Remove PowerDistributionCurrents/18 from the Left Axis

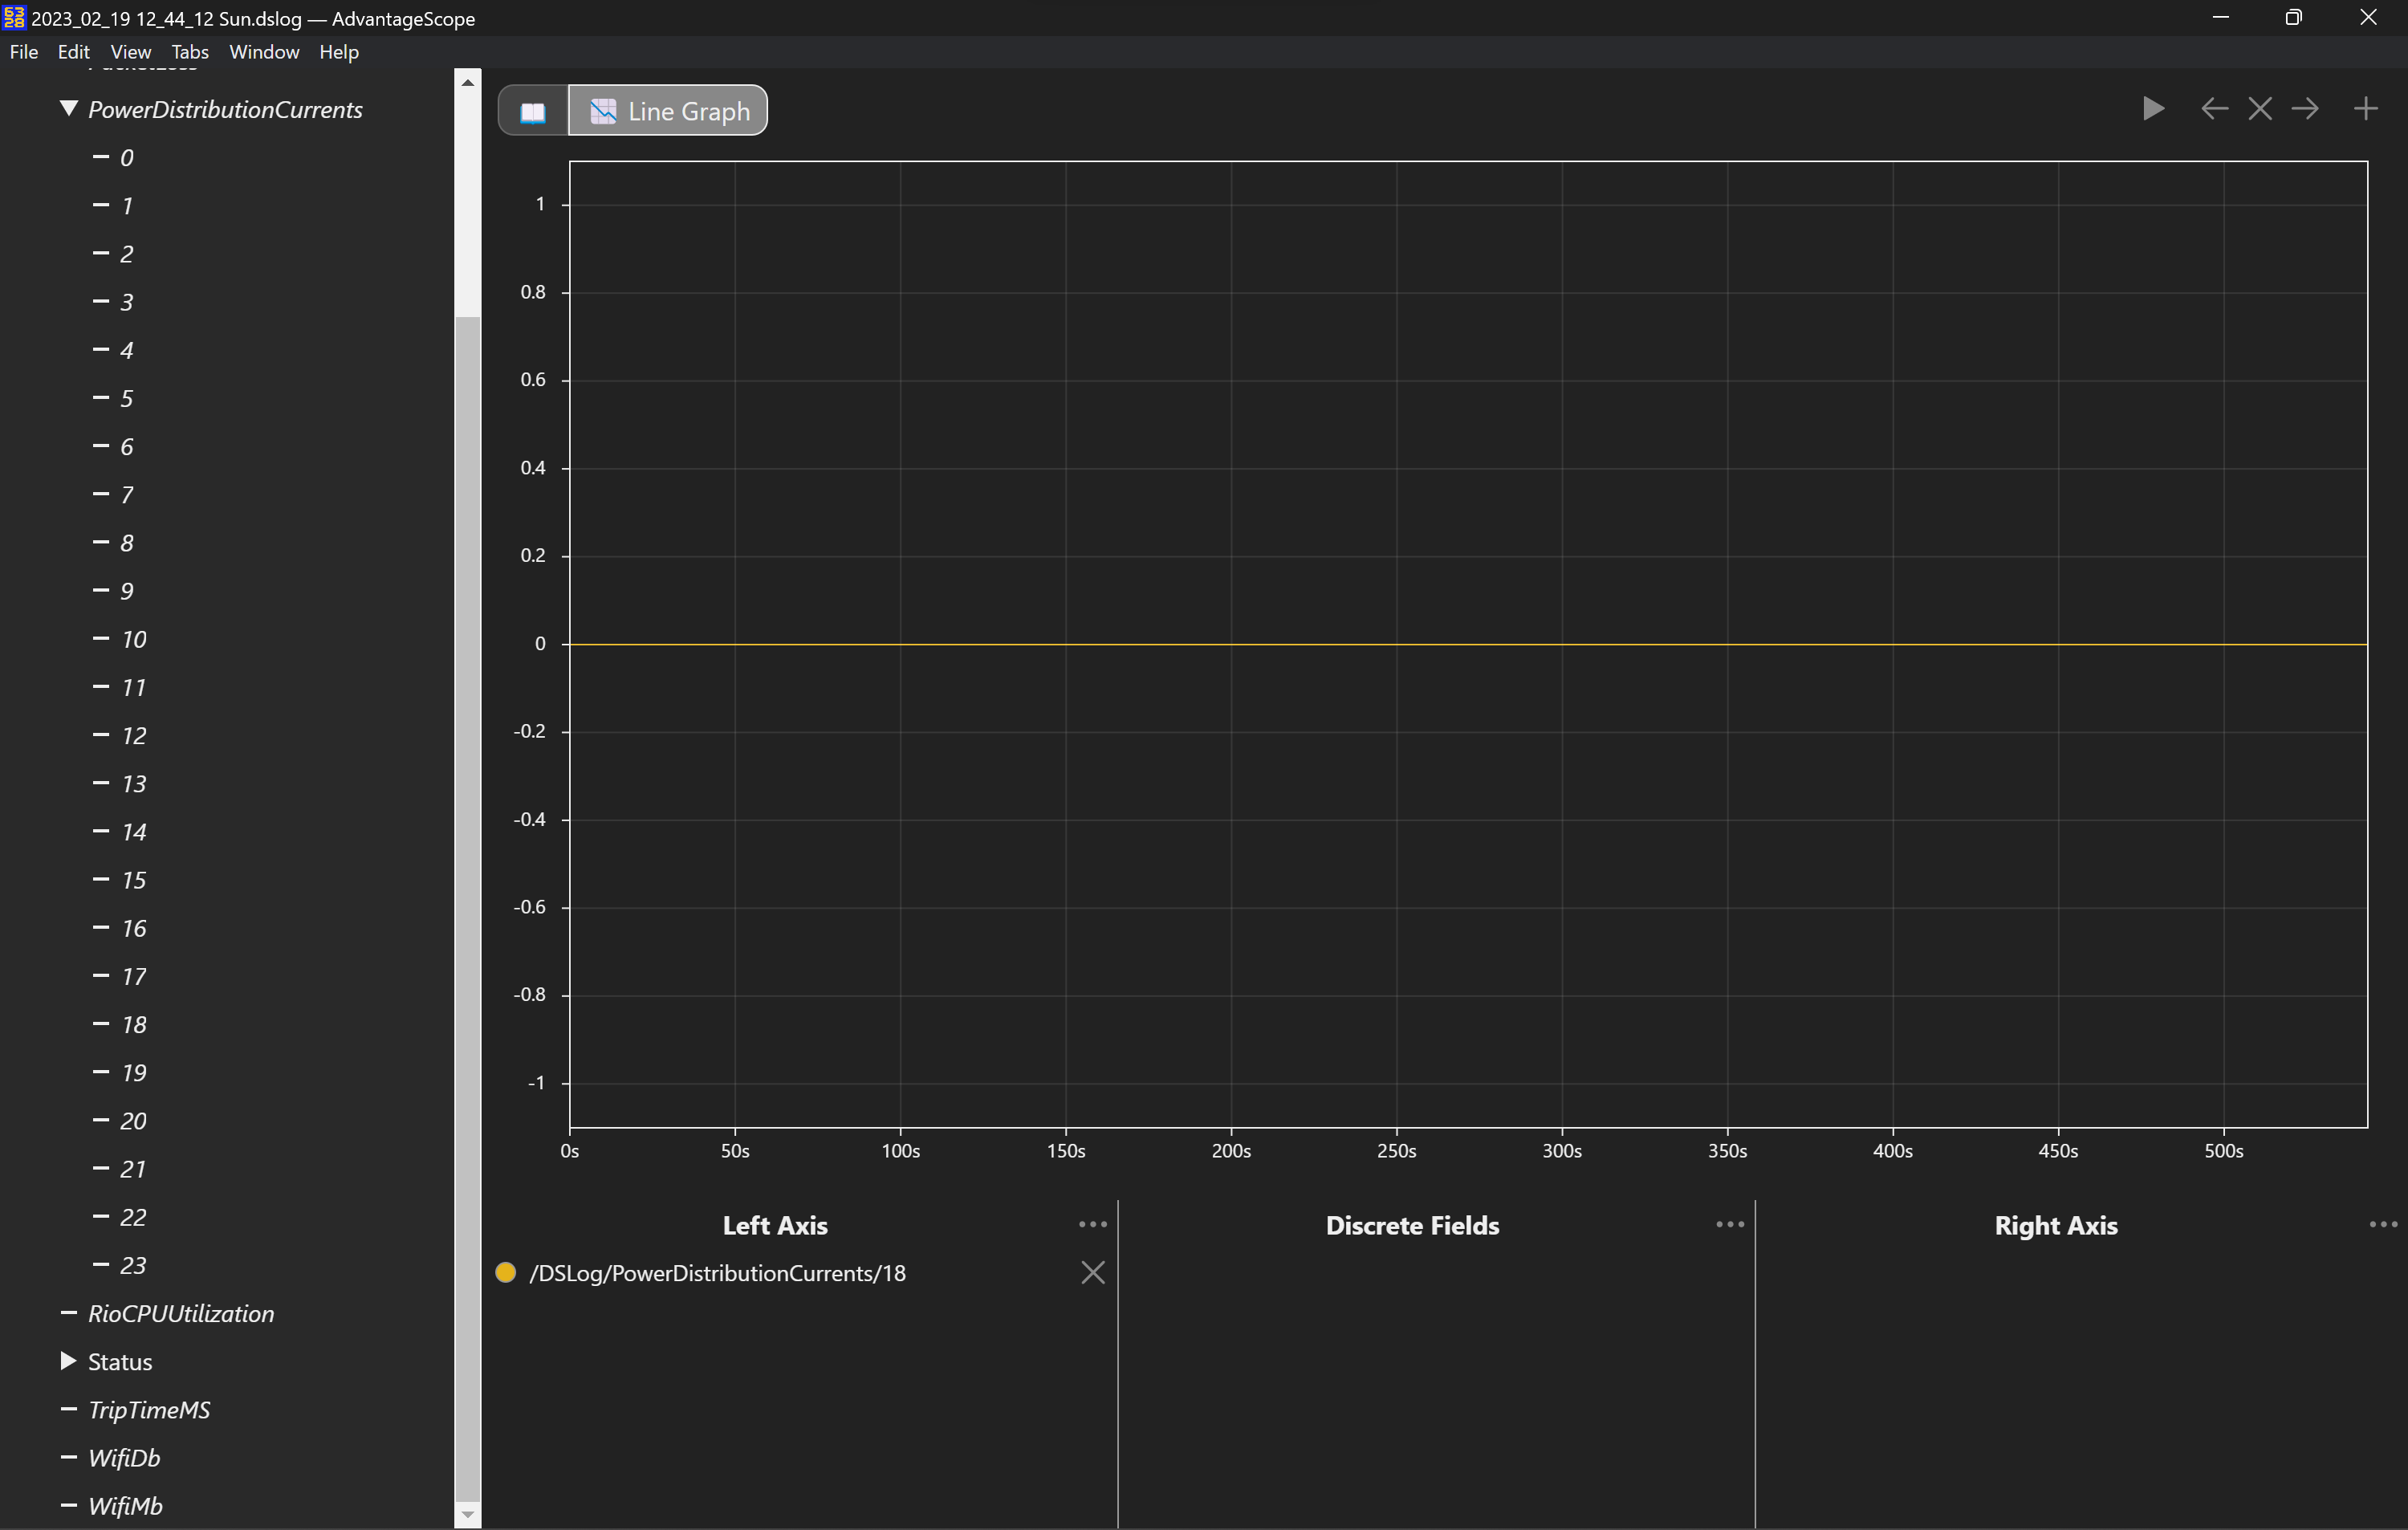pos(1092,1272)
